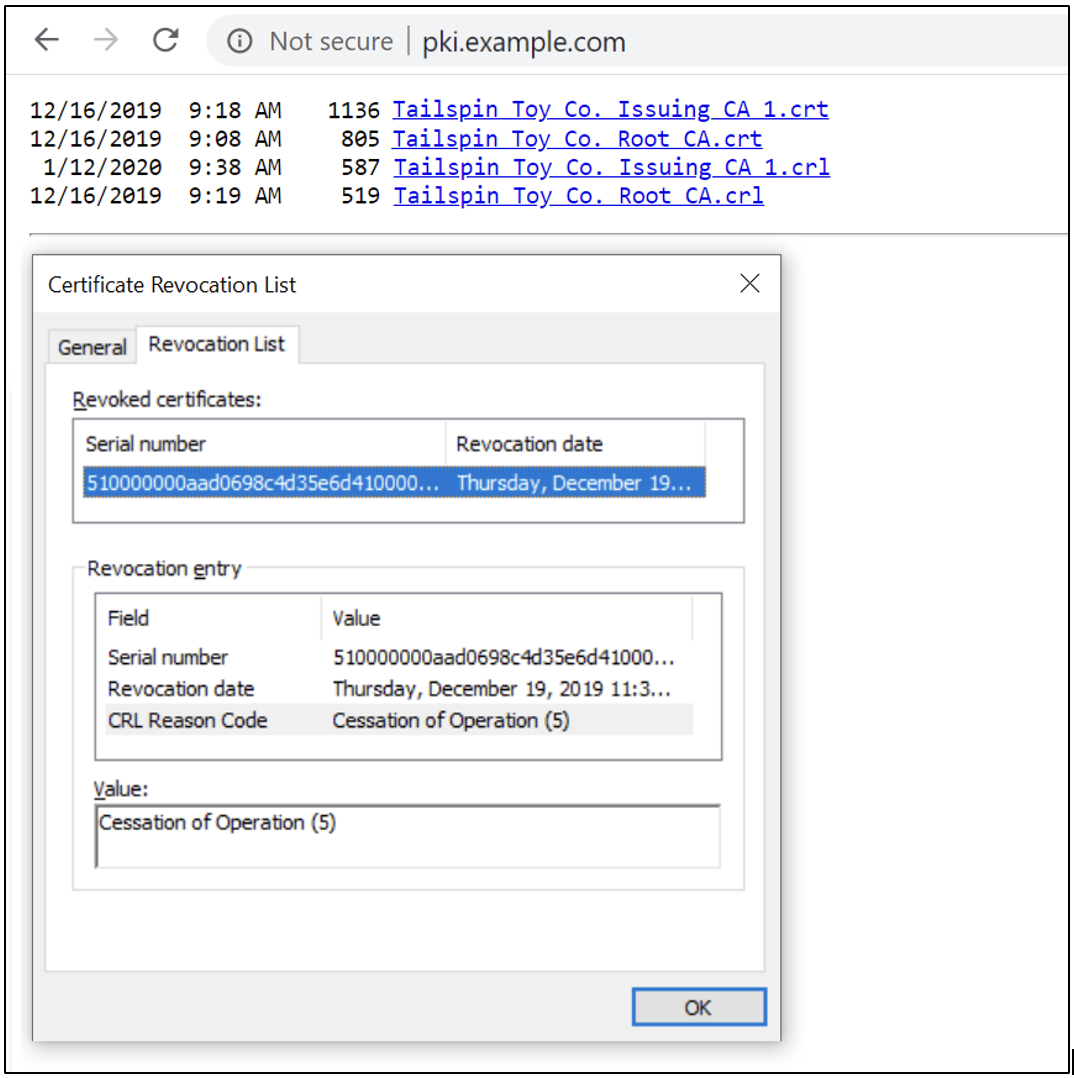Select the CRL Reason Code row

pyautogui.click(x=399, y=720)
